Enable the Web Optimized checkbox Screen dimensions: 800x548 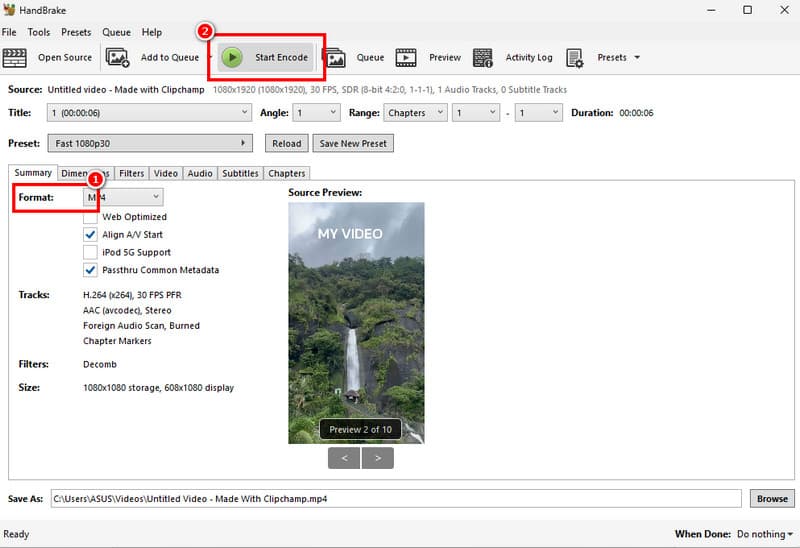pos(91,217)
